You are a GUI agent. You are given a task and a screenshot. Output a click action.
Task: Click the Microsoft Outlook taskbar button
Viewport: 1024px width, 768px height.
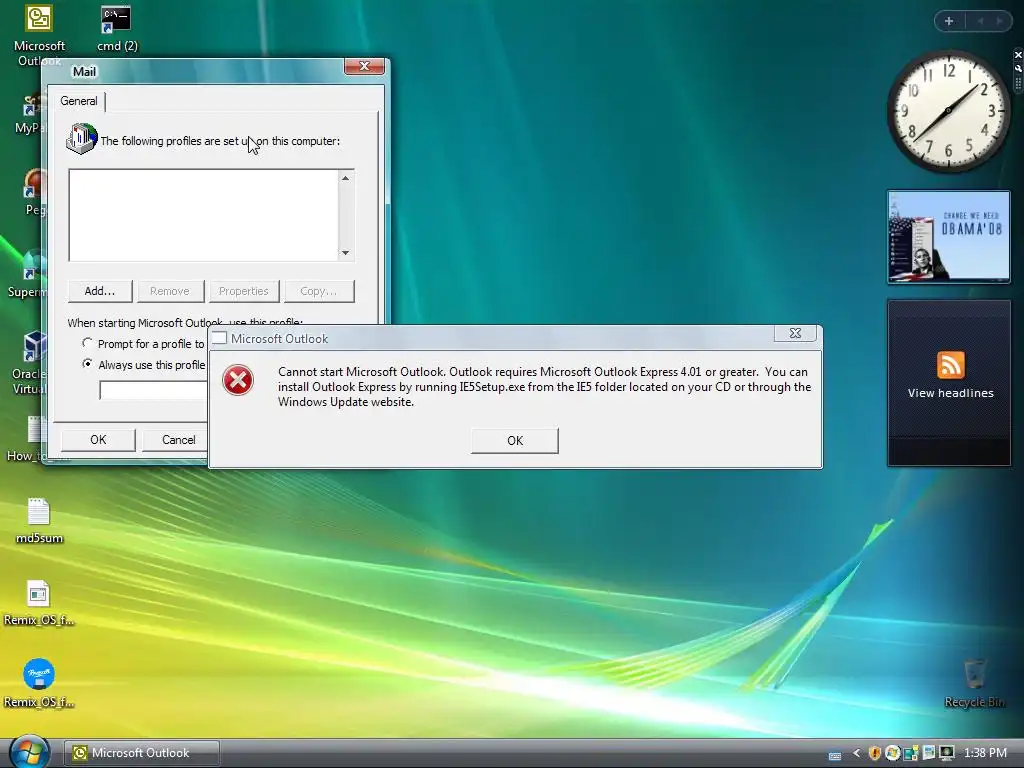click(142, 753)
